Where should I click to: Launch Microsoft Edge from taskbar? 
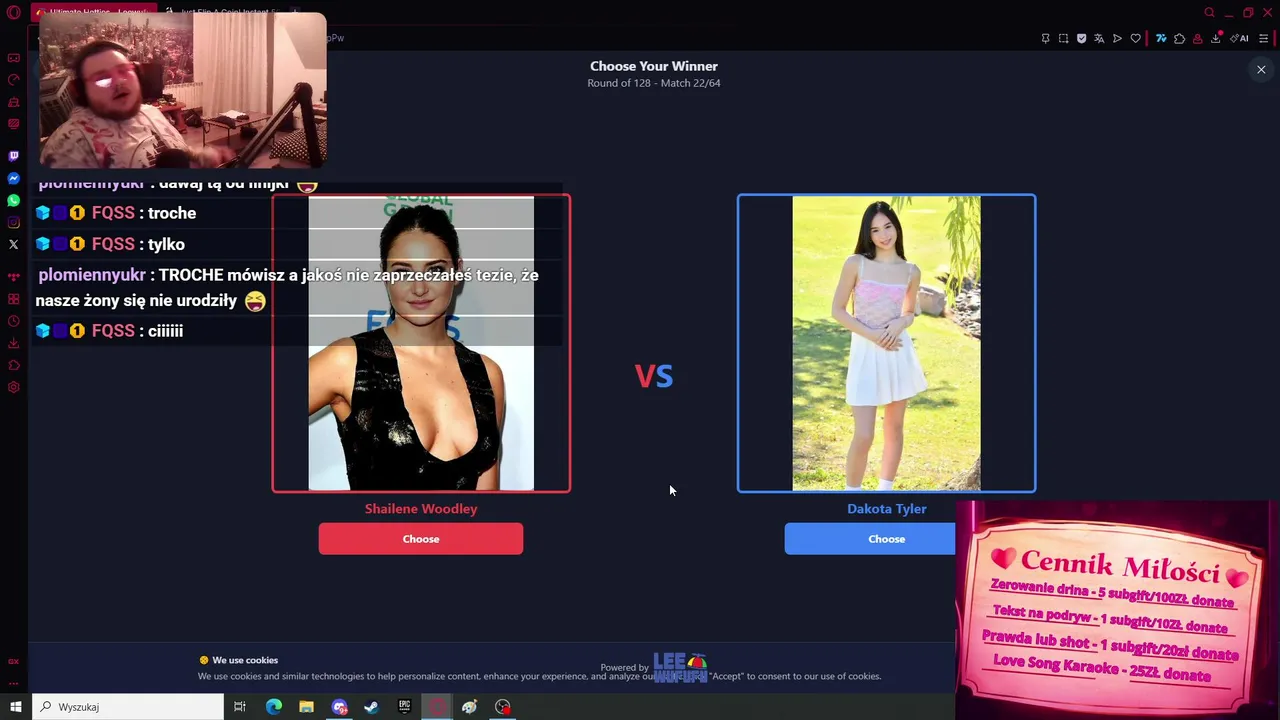click(x=273, y=707)
